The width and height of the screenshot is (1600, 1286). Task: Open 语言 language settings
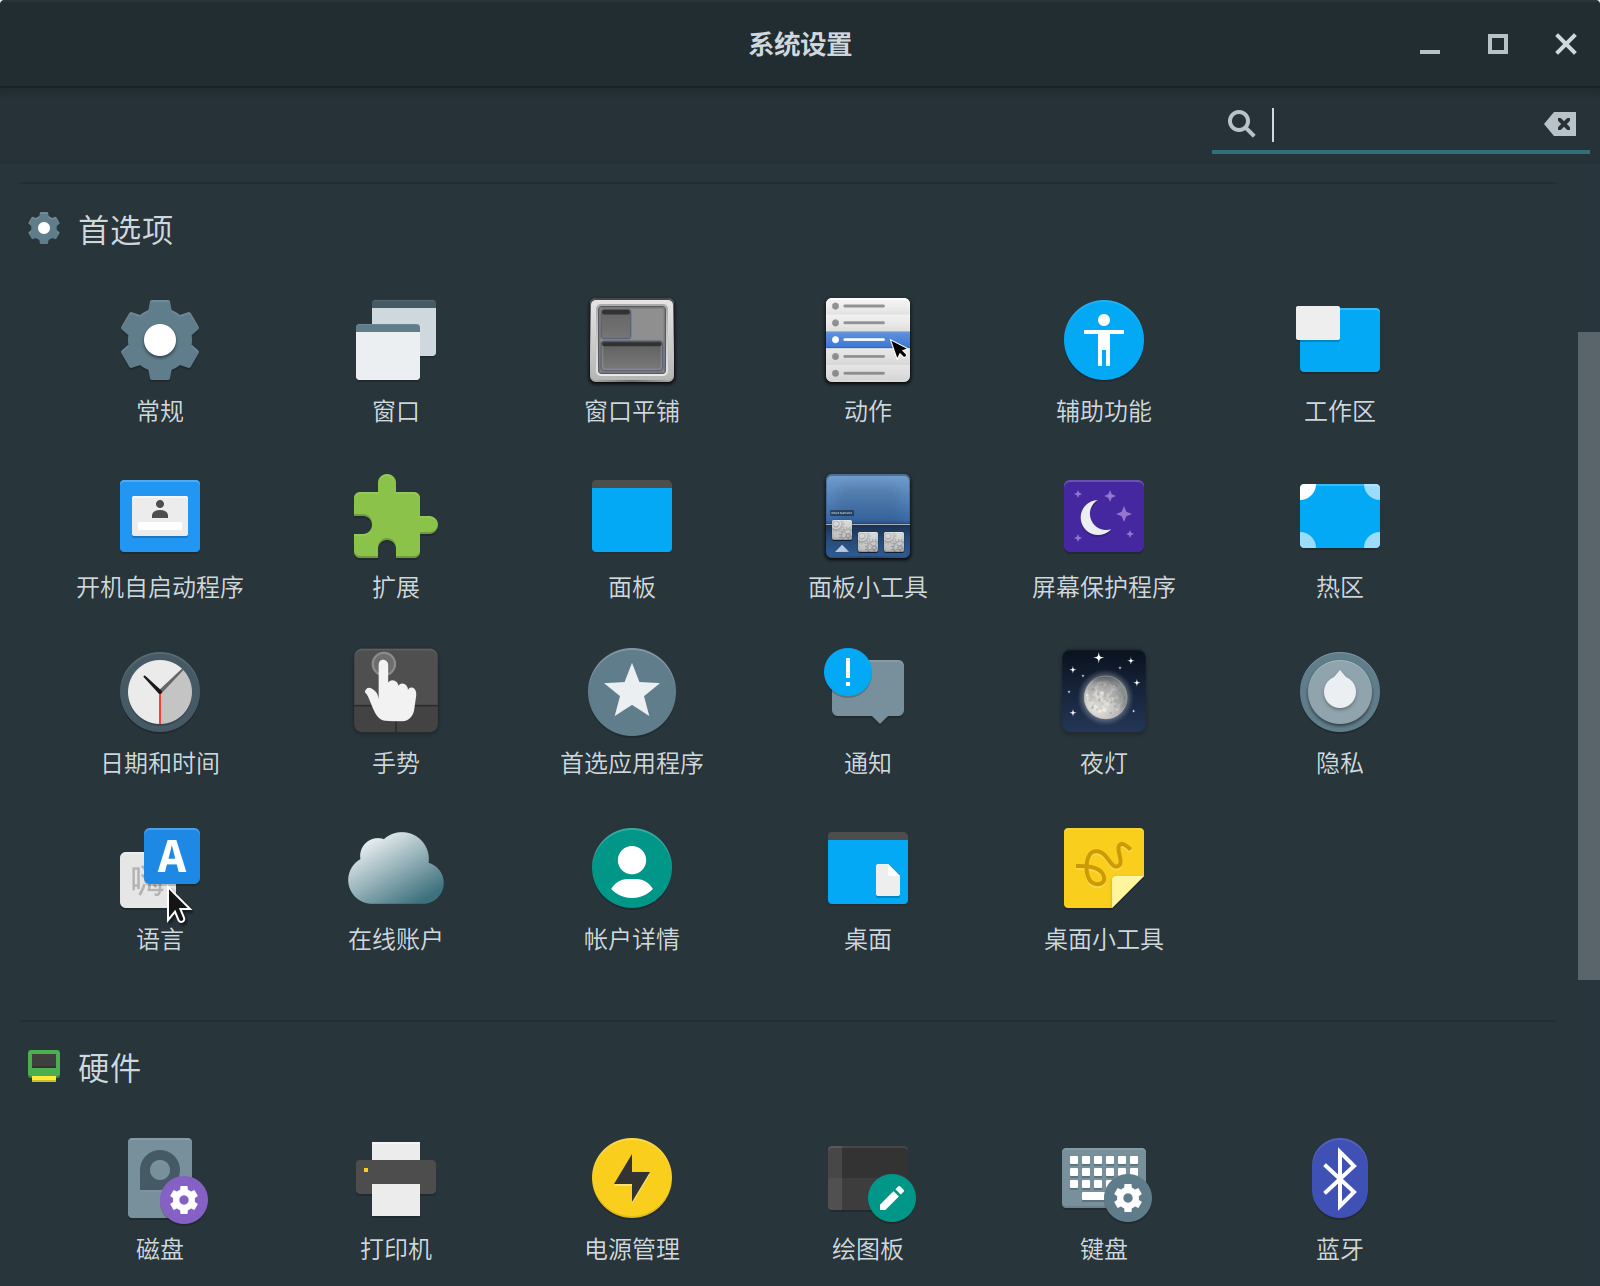click(160, 868)
